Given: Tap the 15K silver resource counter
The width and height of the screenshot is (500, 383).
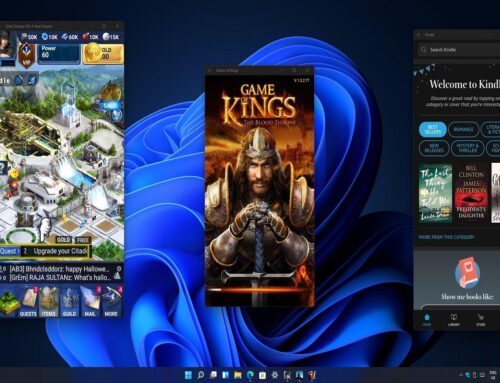Looking at the screenshot, I should (x=111, y=37).
